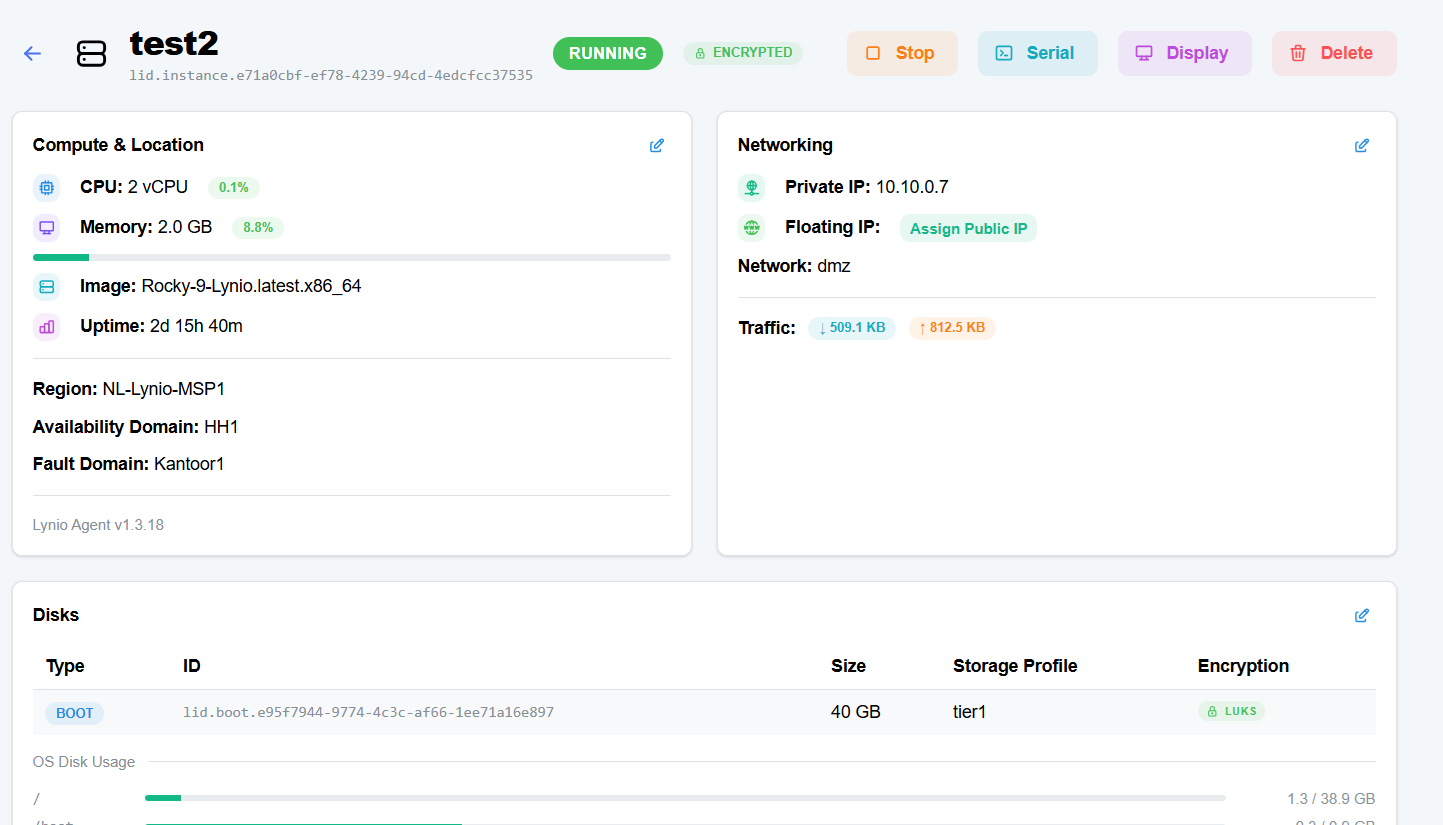Click the Image disk icon
The image size is (1443, 825).
(46, 287)
